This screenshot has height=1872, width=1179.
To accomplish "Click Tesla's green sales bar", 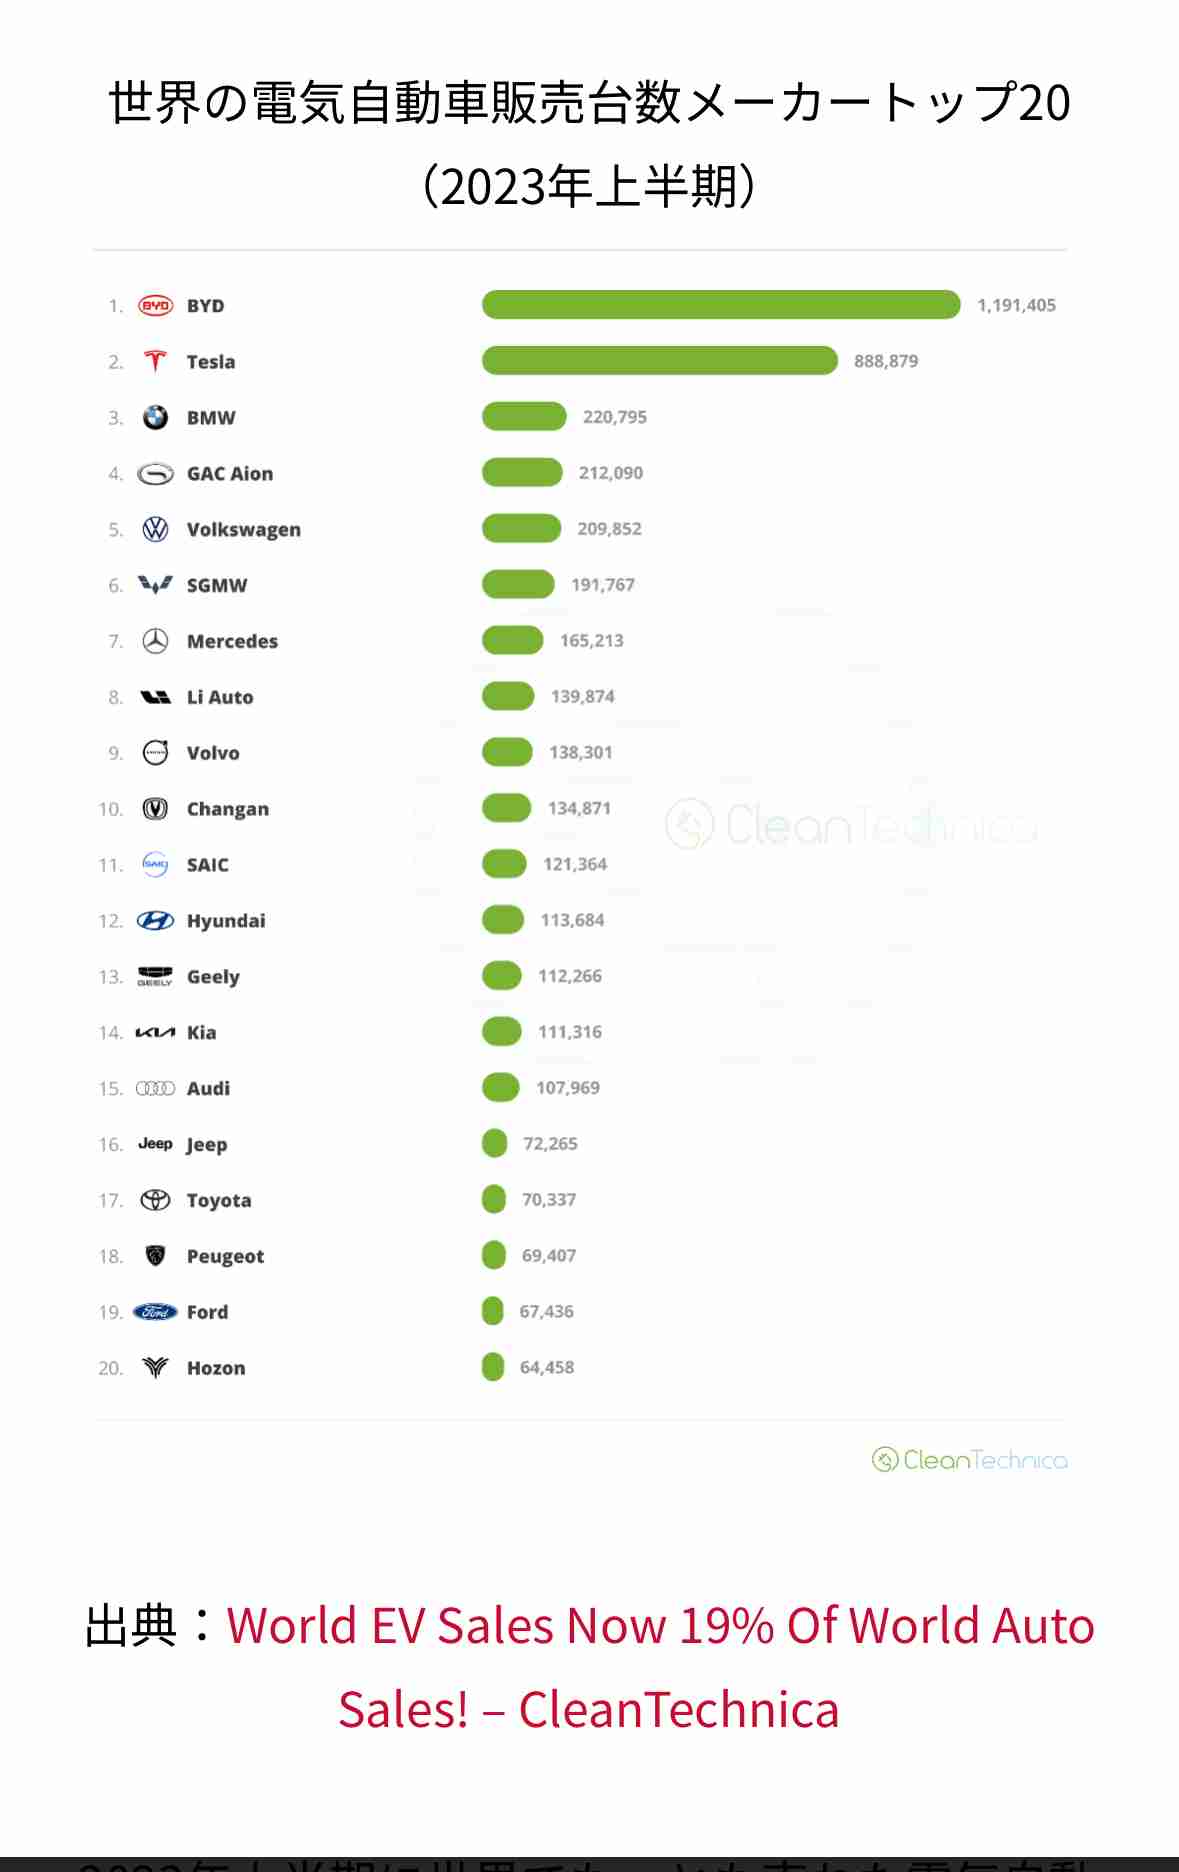I will [659, 361].
